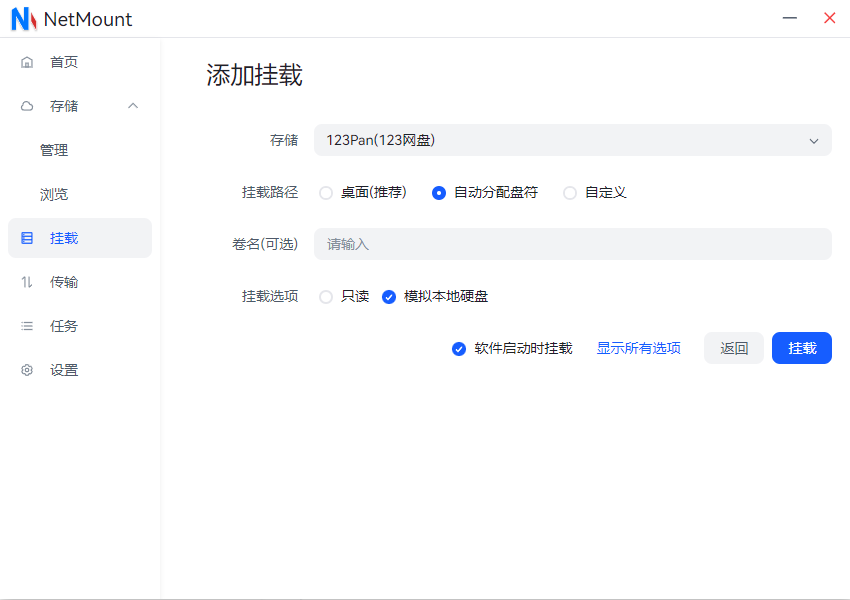
Task: Click the settings gear icon beside 设置
Action: pos(27,370)
